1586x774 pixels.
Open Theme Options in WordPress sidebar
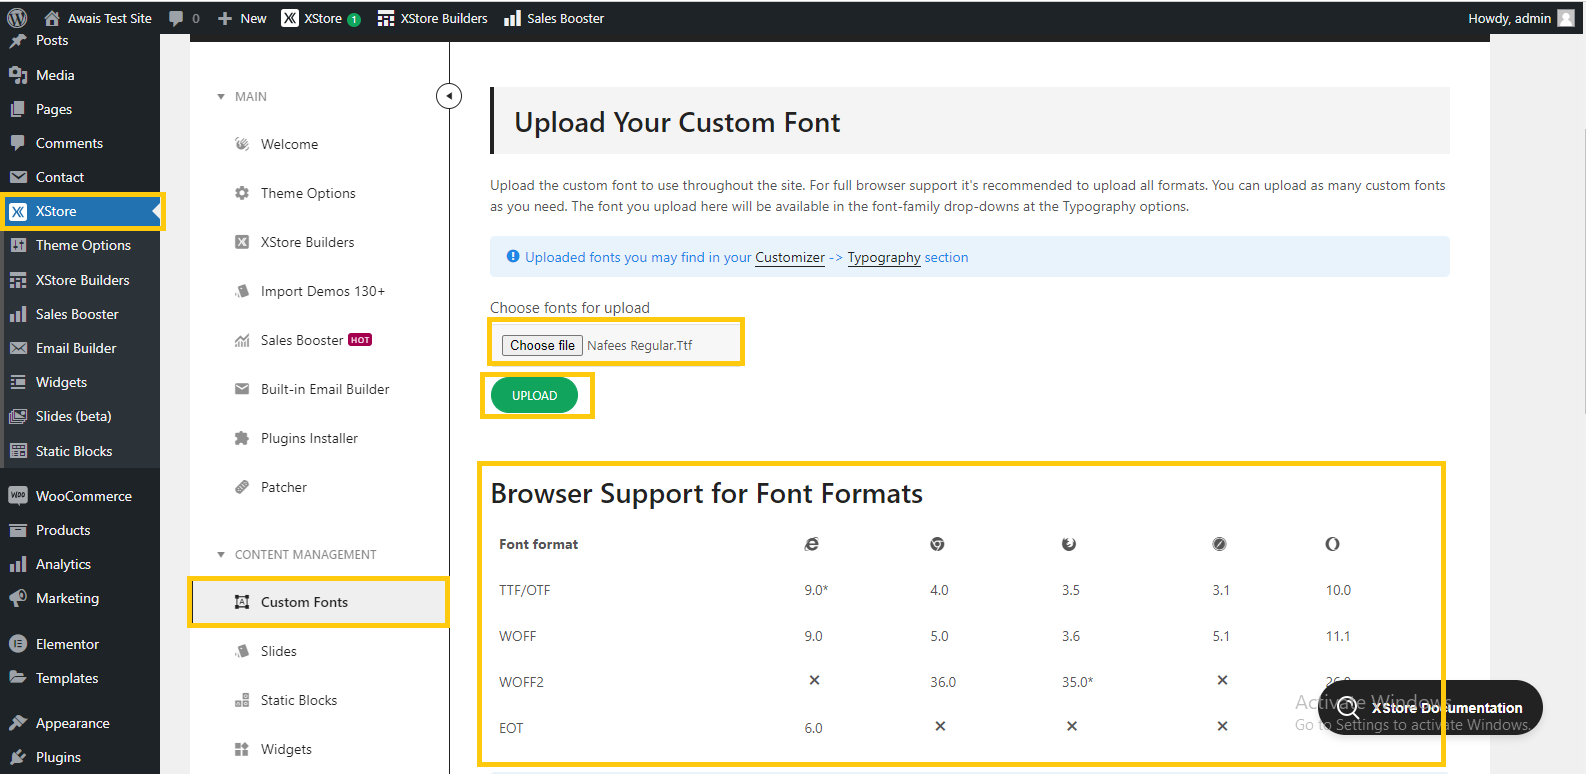83,245
